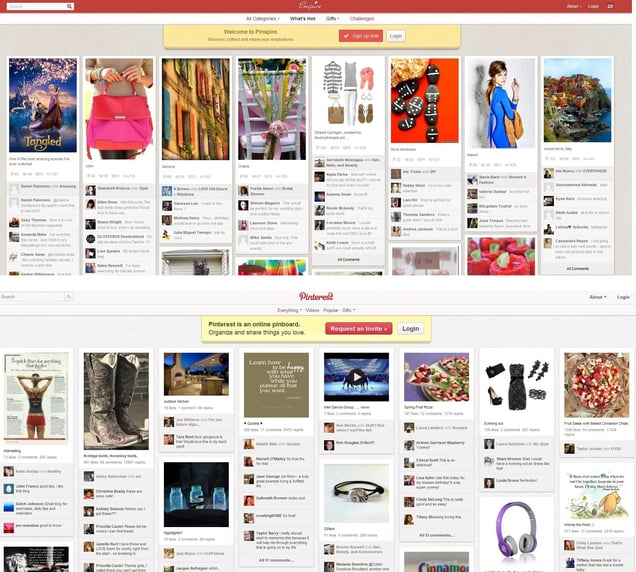The image size is (636, 572).
Task: Open the Gifts dropdown in Pinterest nav
Action: (x=348, y=310)
